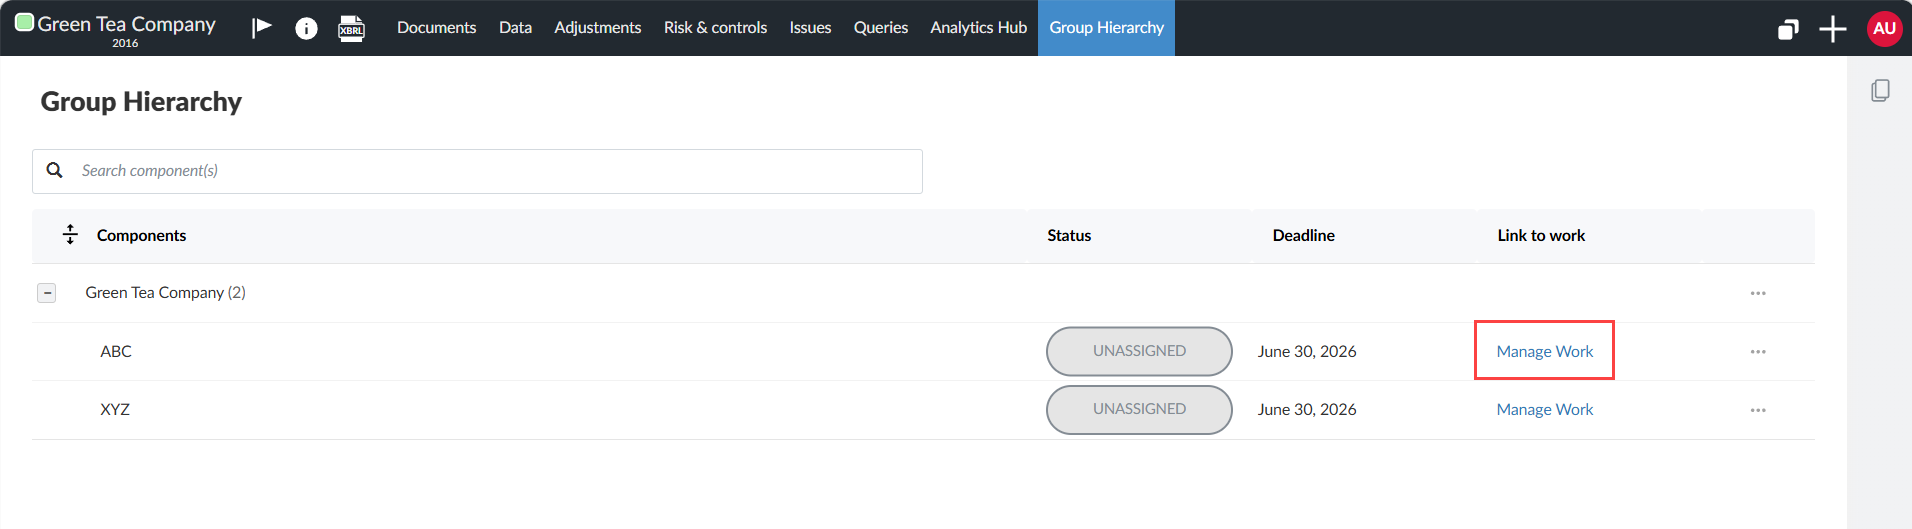Image resolution: width=1912 pixels, height=529 pixels.
Task: Open Risk & controls menu
Action: 715,28
